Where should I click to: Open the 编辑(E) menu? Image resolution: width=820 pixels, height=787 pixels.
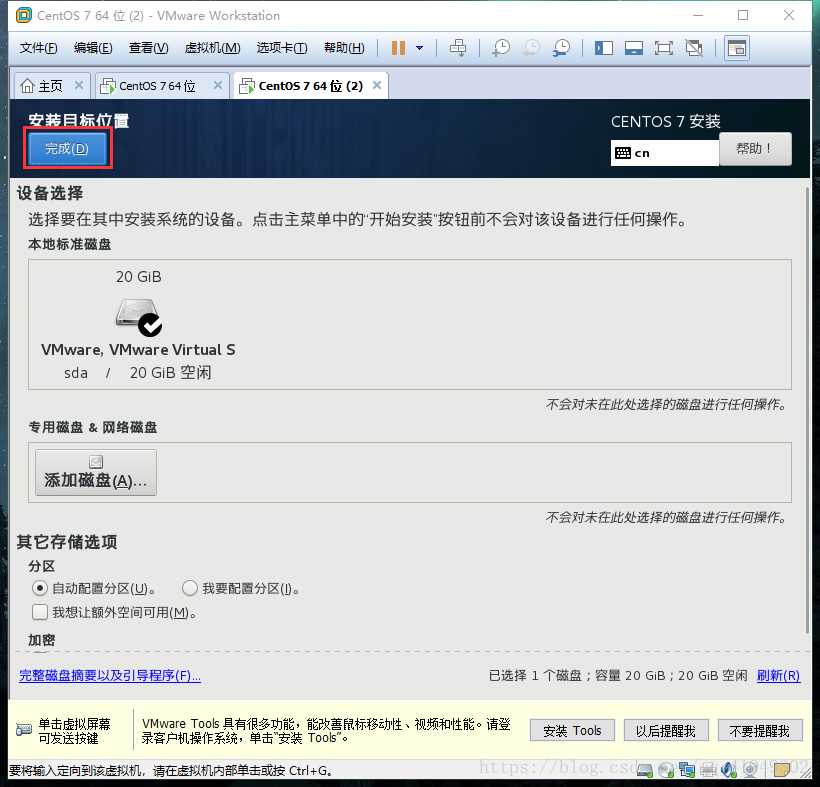(x=93, y=48)
